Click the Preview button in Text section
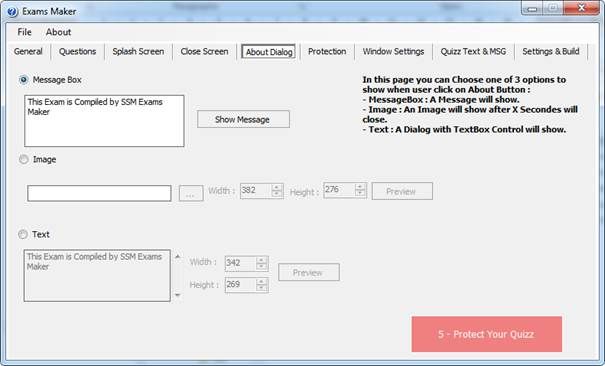Viewport: 605px width, 366px height. (x=309, y=272)
